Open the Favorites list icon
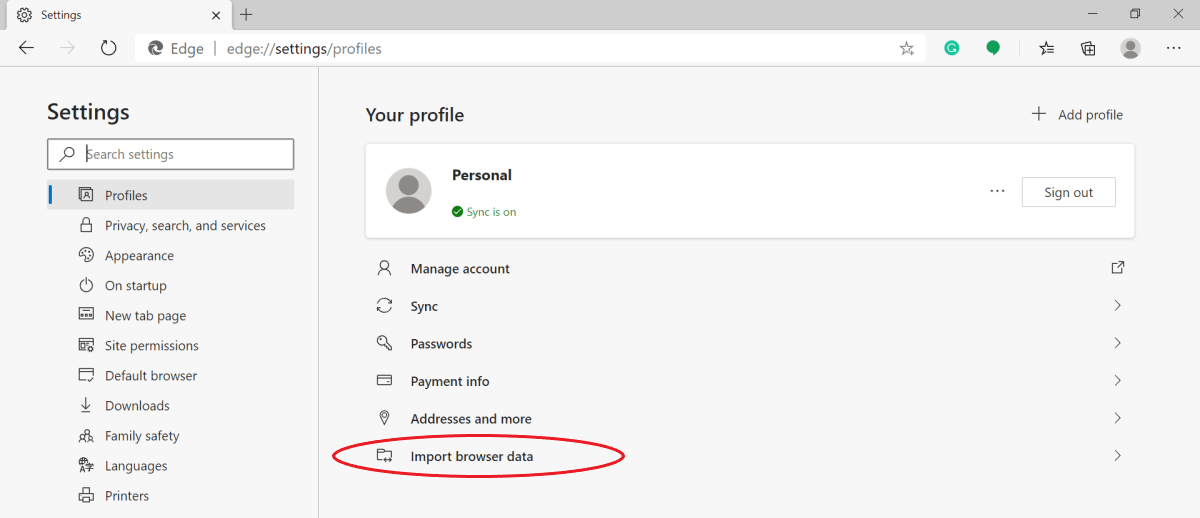The width and height of the screenshot is (1200, 518). tap(1046, 48)
